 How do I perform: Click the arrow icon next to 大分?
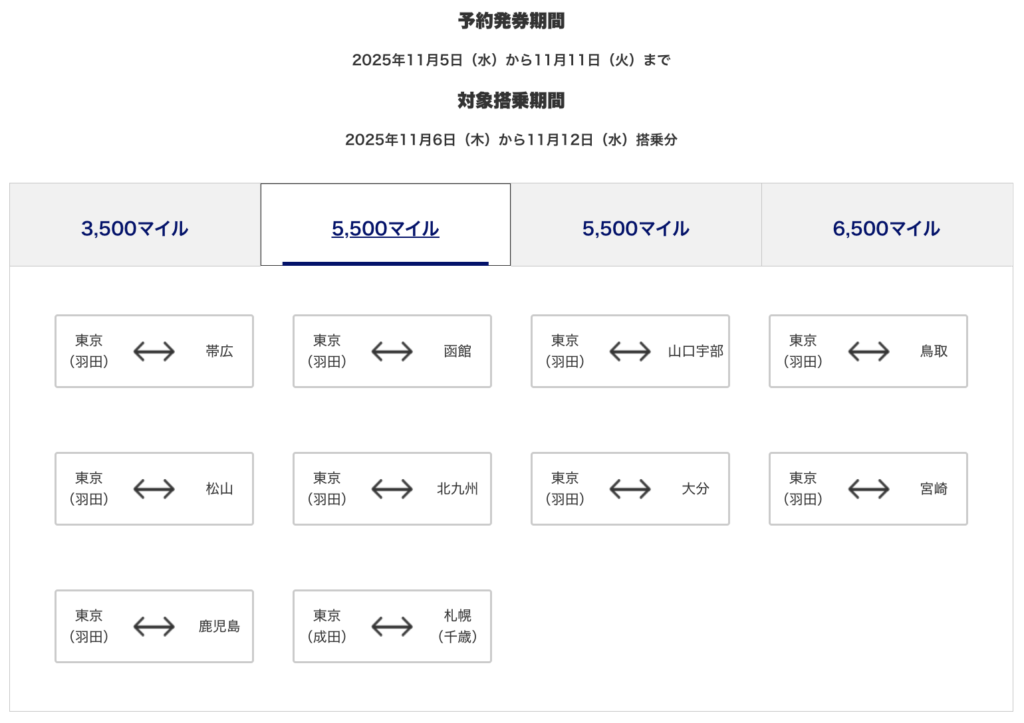(630, 489)
